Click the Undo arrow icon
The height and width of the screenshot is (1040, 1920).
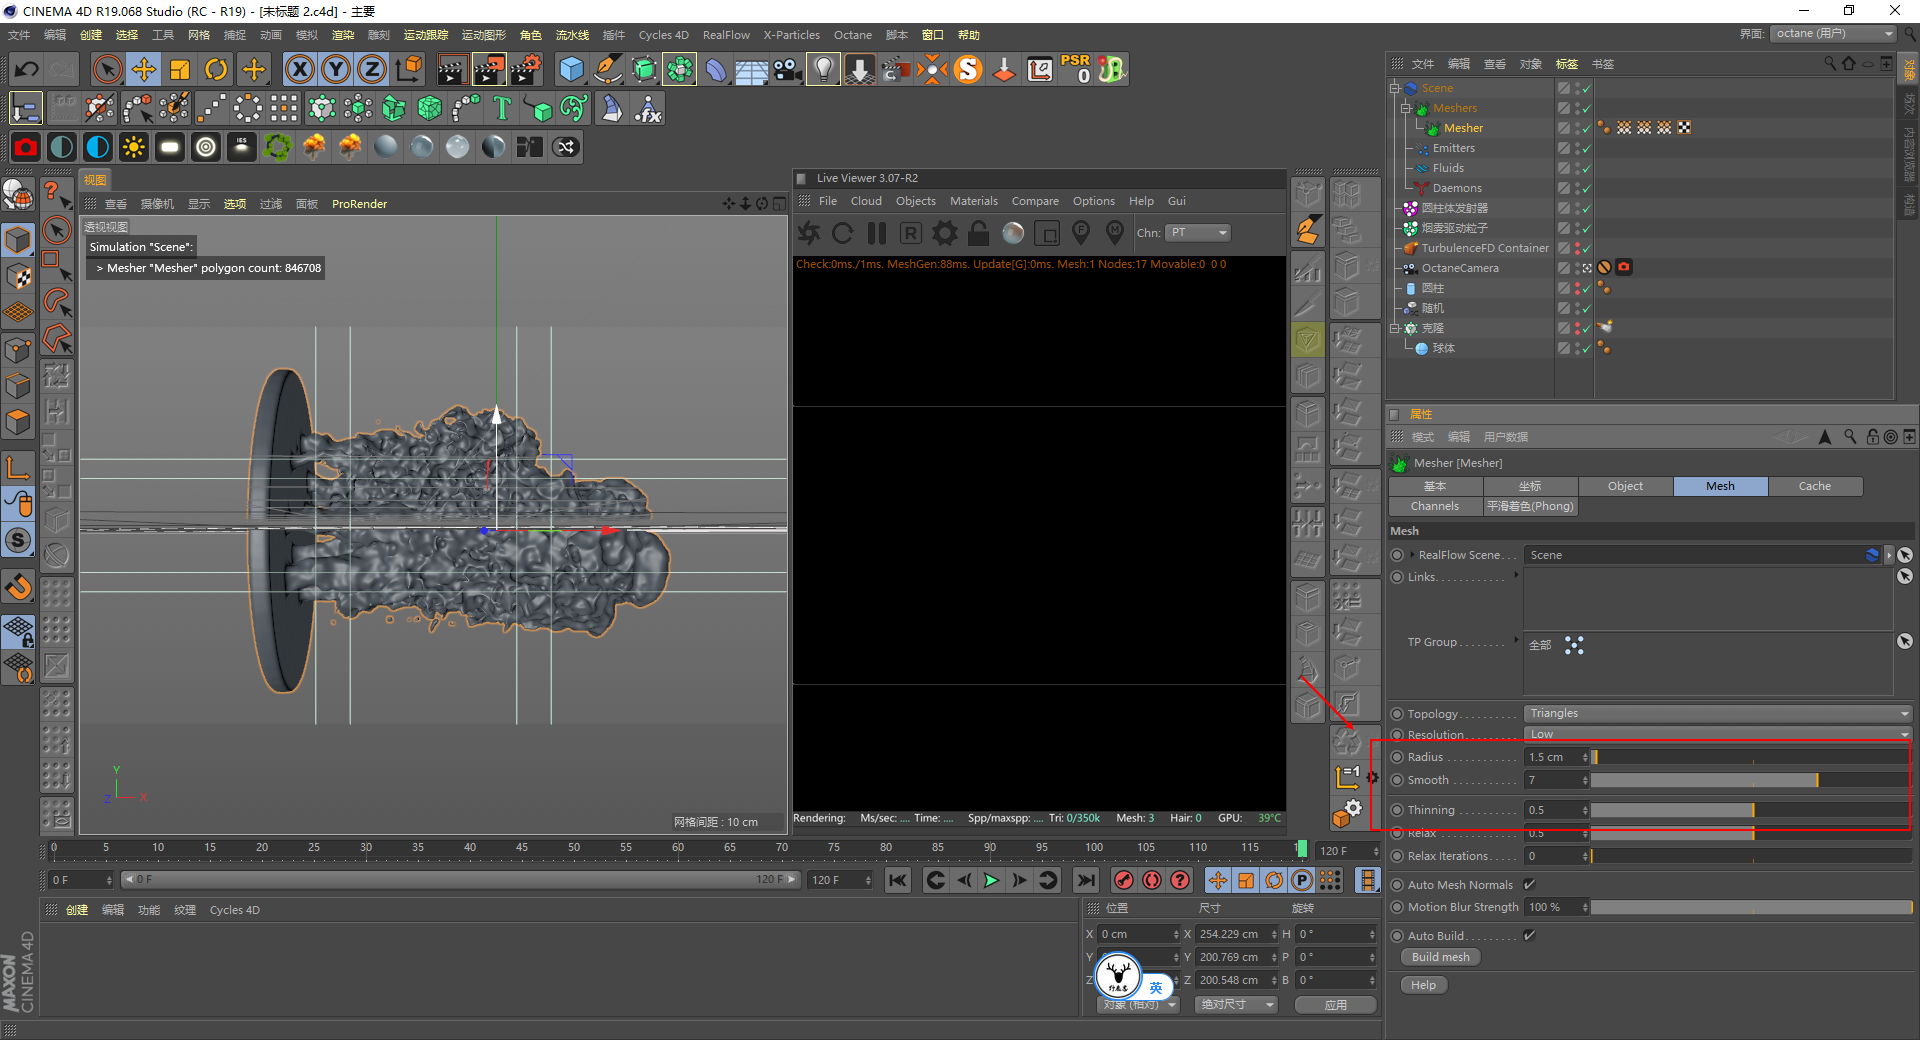[27, 69]
